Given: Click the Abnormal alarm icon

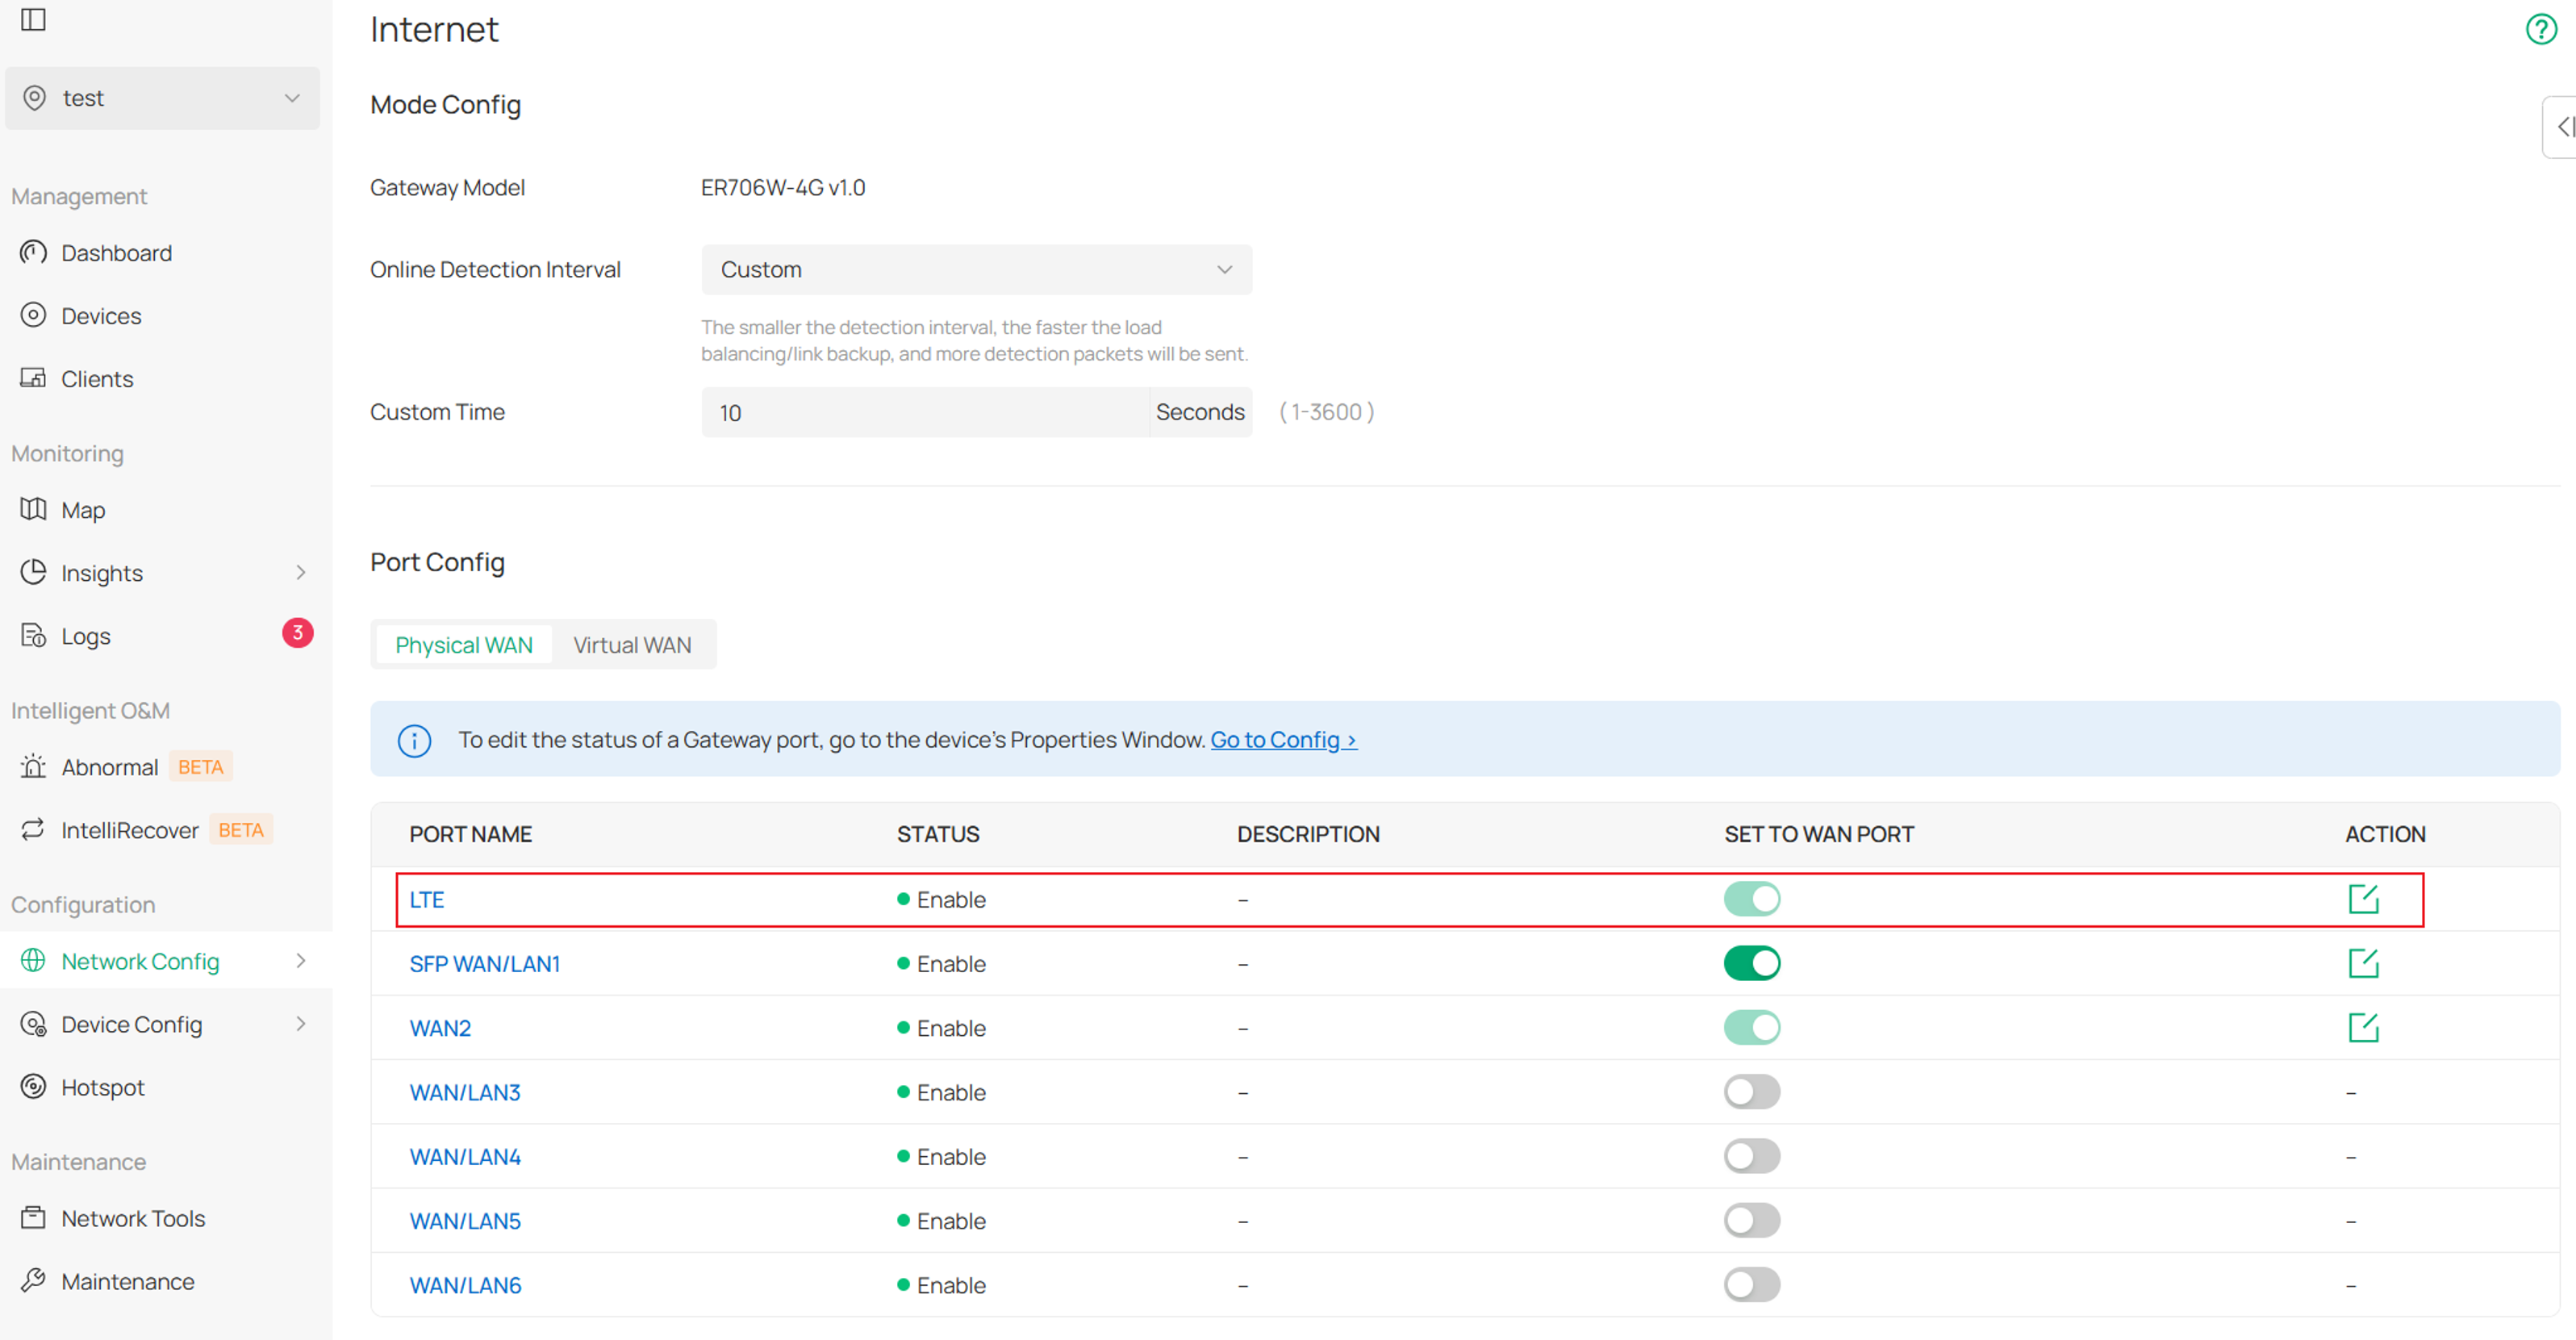Looking at the screenshot, I should 33,766.
